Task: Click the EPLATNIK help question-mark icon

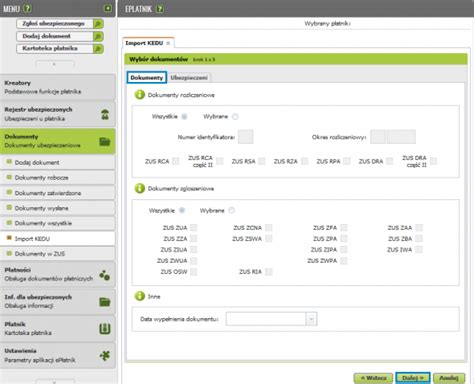Action: (160, 9)
